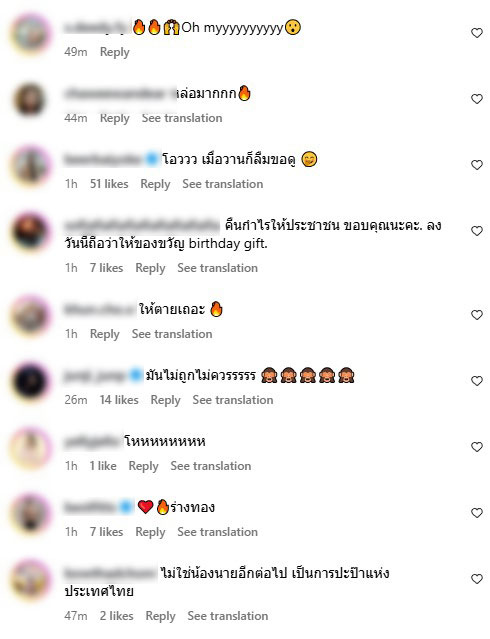
Task: Tap heart beside the 1 like comment
Action: [x=477, y=447]
